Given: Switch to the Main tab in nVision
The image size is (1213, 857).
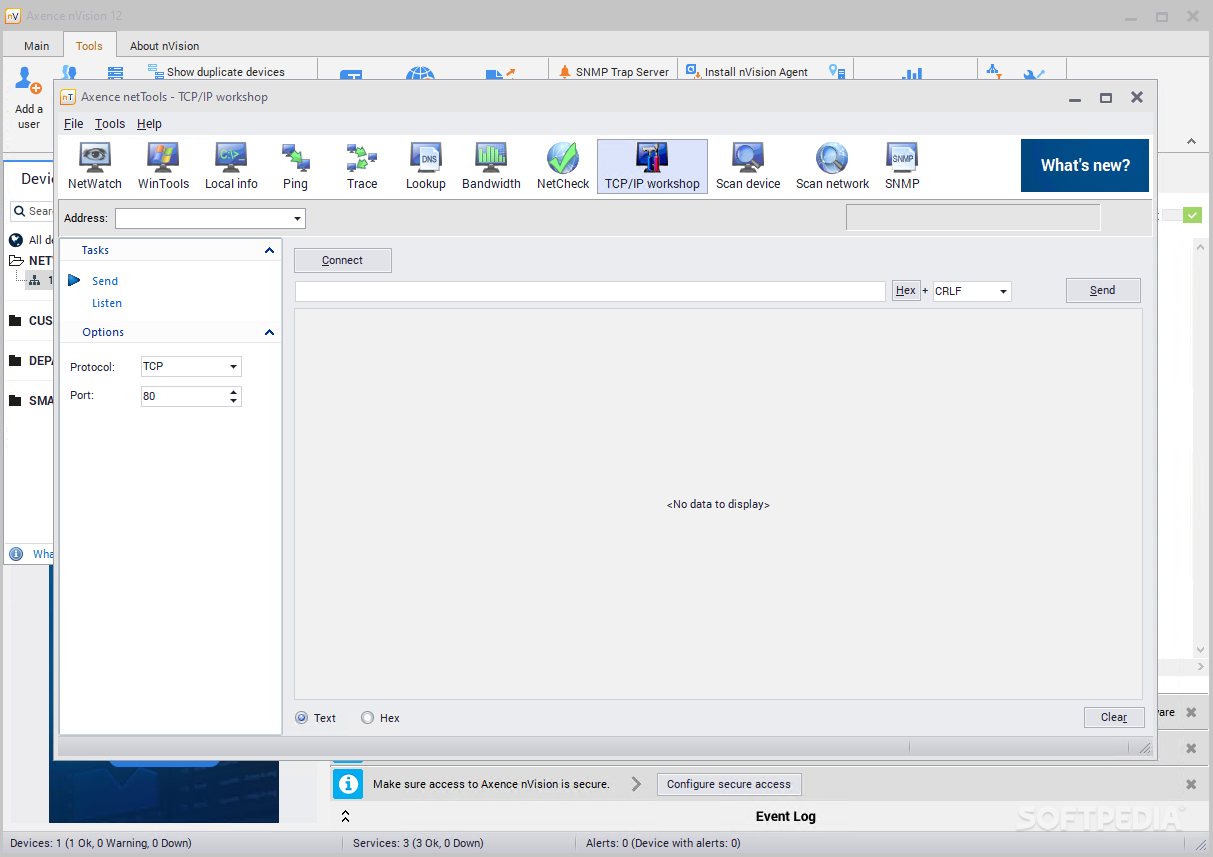Looking at the screenshot, I should tap(37, 46).
